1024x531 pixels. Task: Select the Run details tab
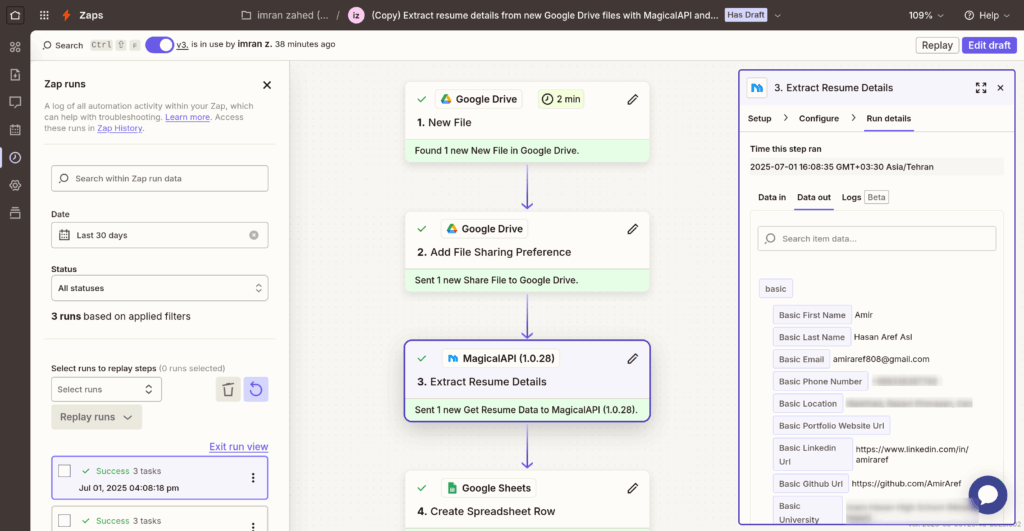(x=888, y=118)
